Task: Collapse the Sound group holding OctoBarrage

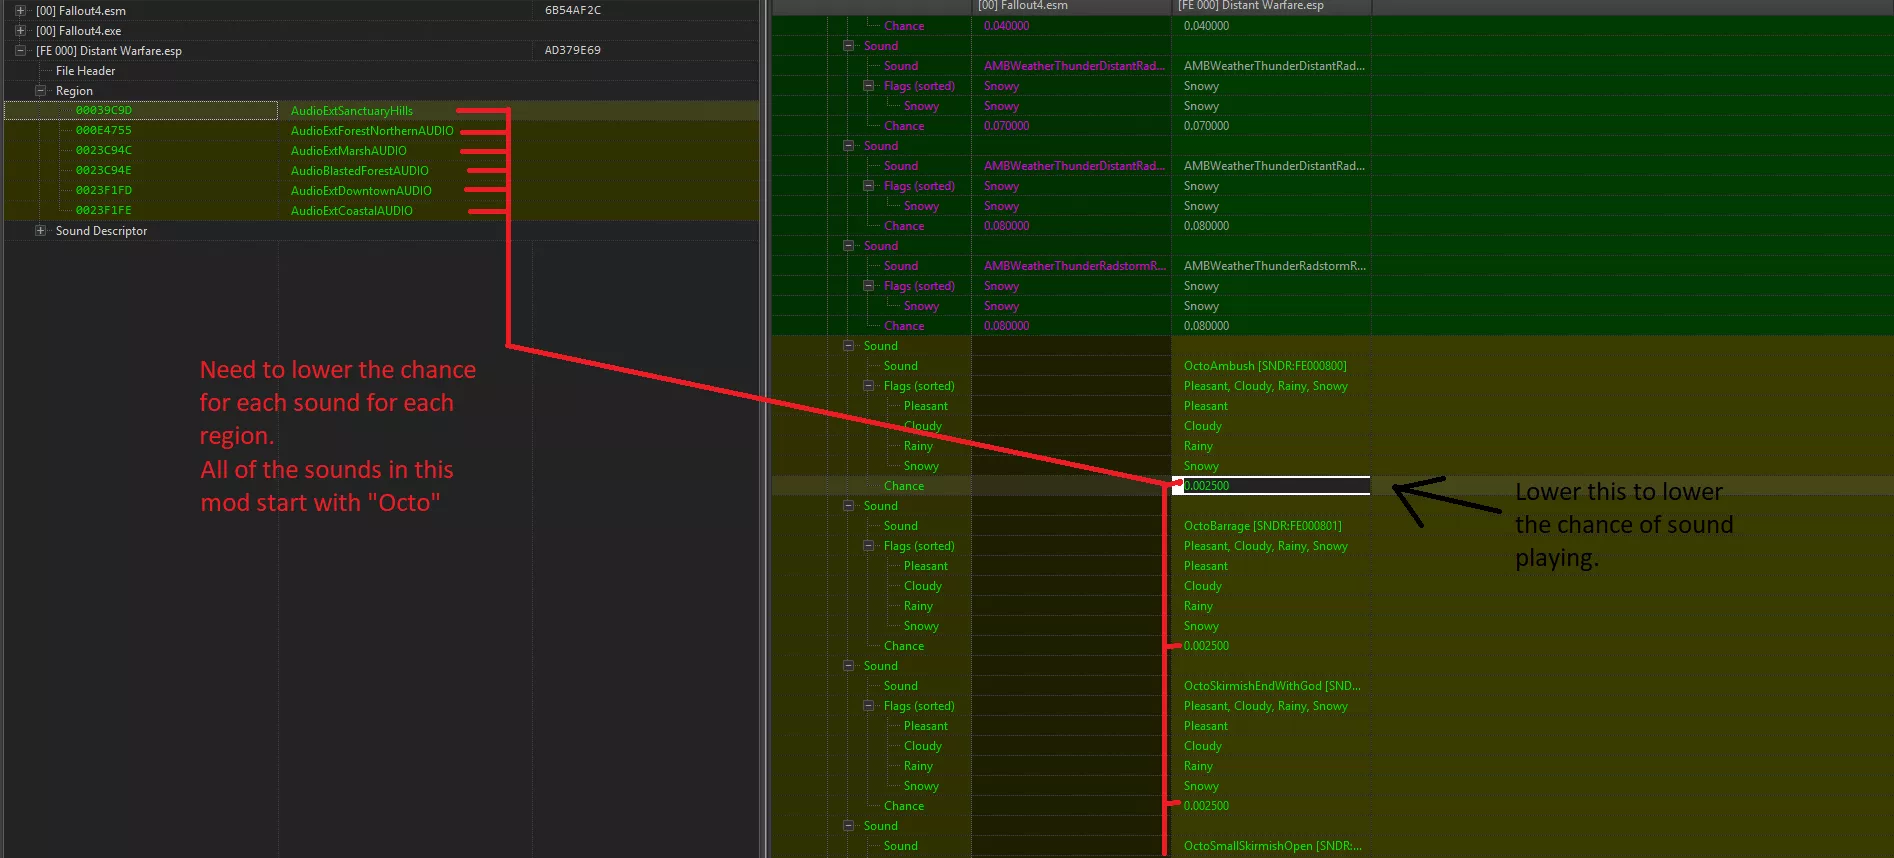Action: pyautogui.click(x=848, y=506)
